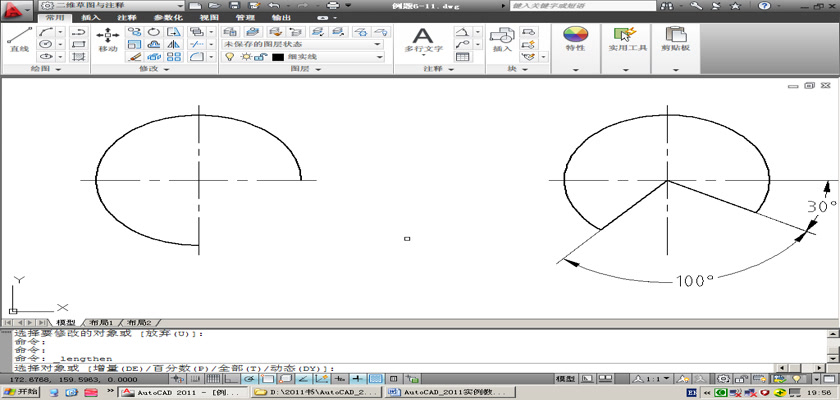Screen dimensions: 840x400
Task: Toggle Dynamic Input in status bar
Action: (x=340, y=379)
